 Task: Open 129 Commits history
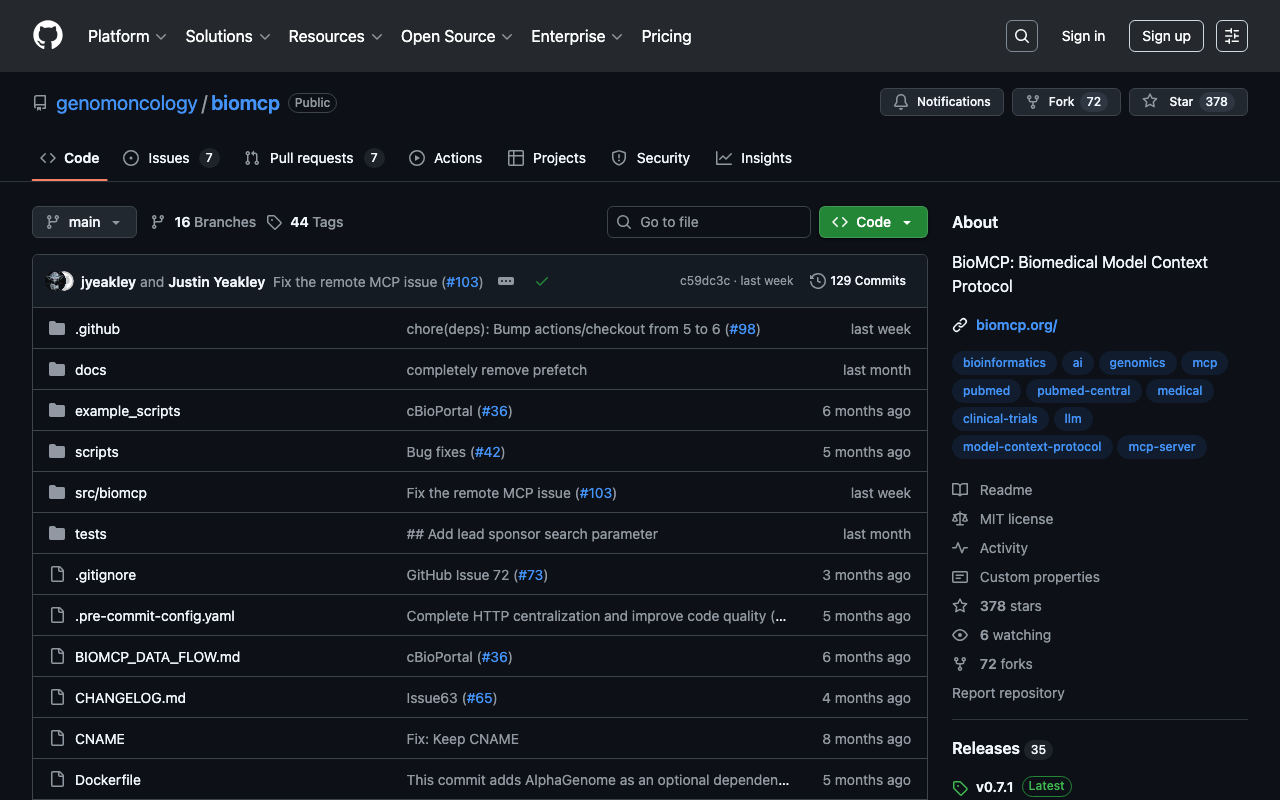[858, 281]
